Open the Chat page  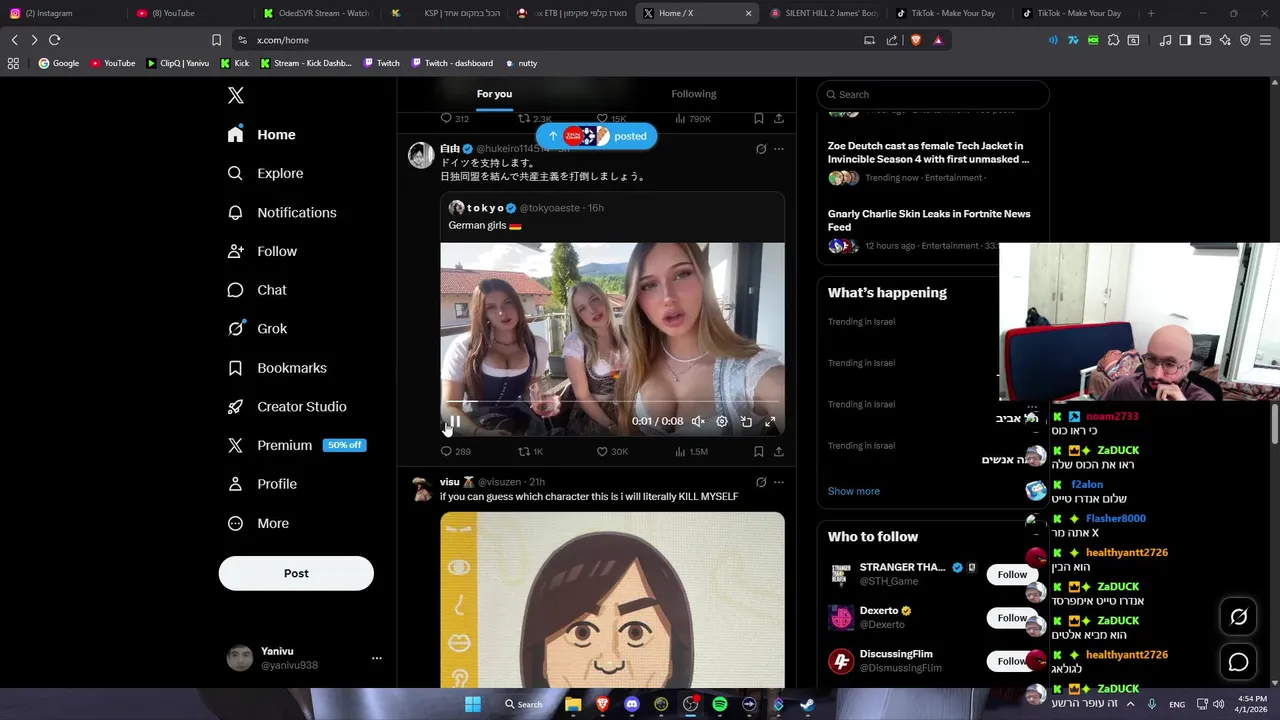pos(257,290)
